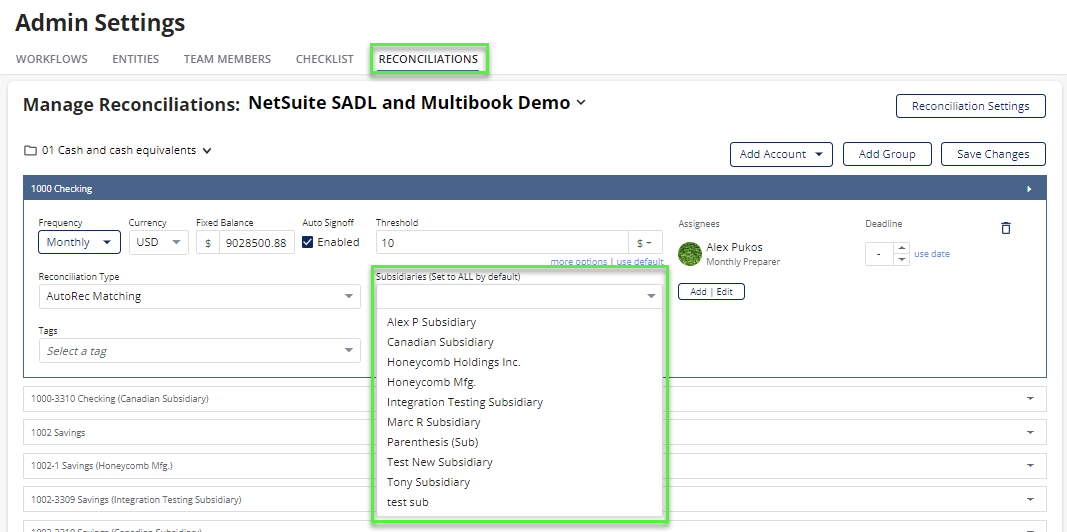Click the Deadline value field

coord(880,254)
